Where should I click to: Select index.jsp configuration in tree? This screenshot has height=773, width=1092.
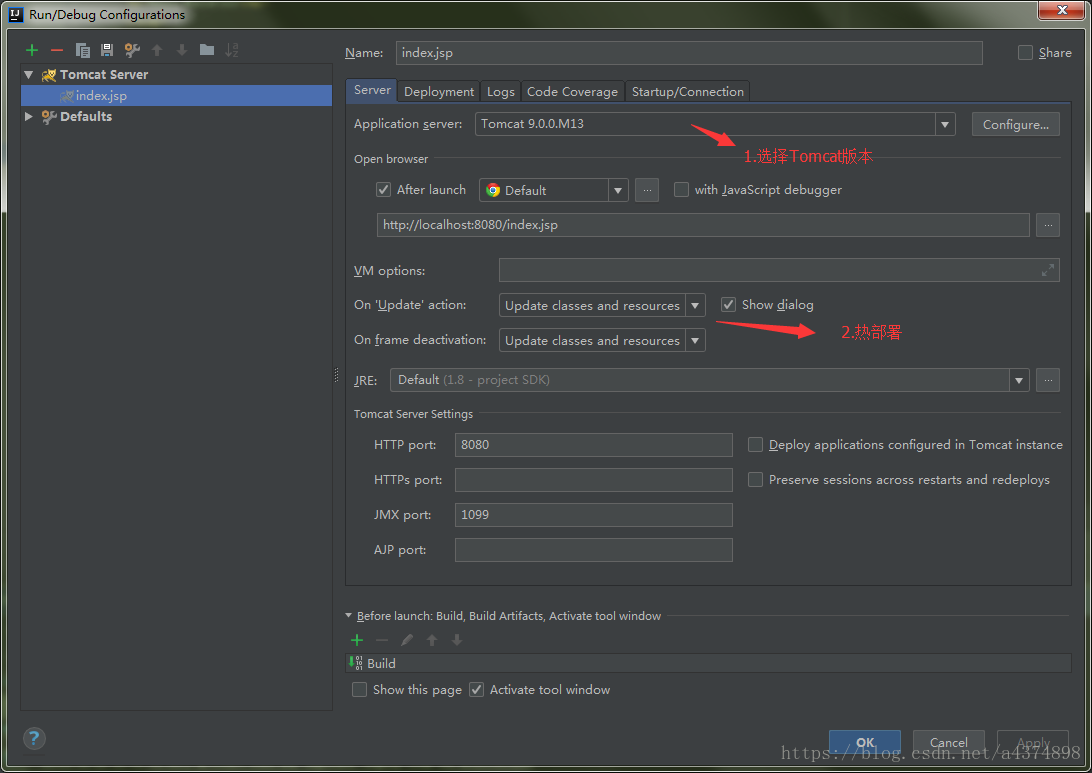click(176, 95)
